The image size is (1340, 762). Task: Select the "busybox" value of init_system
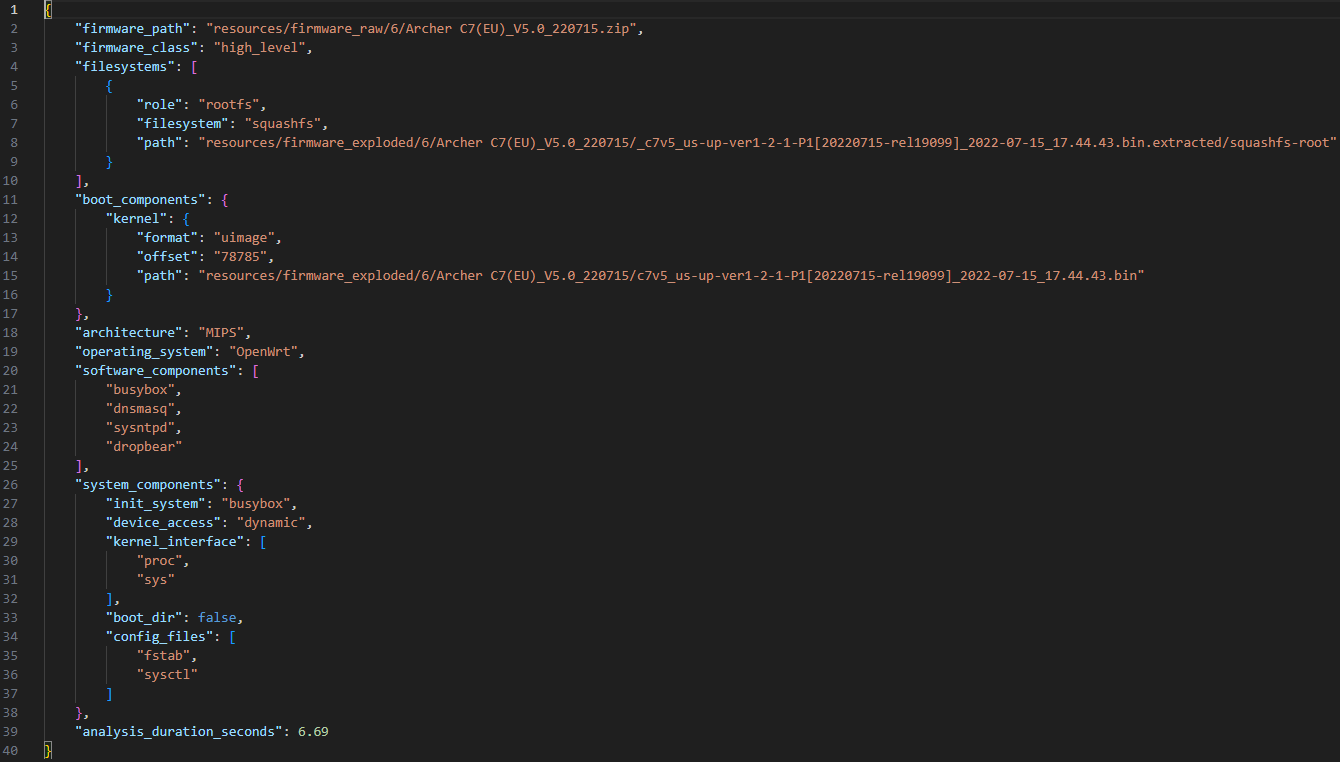point(256,503)
